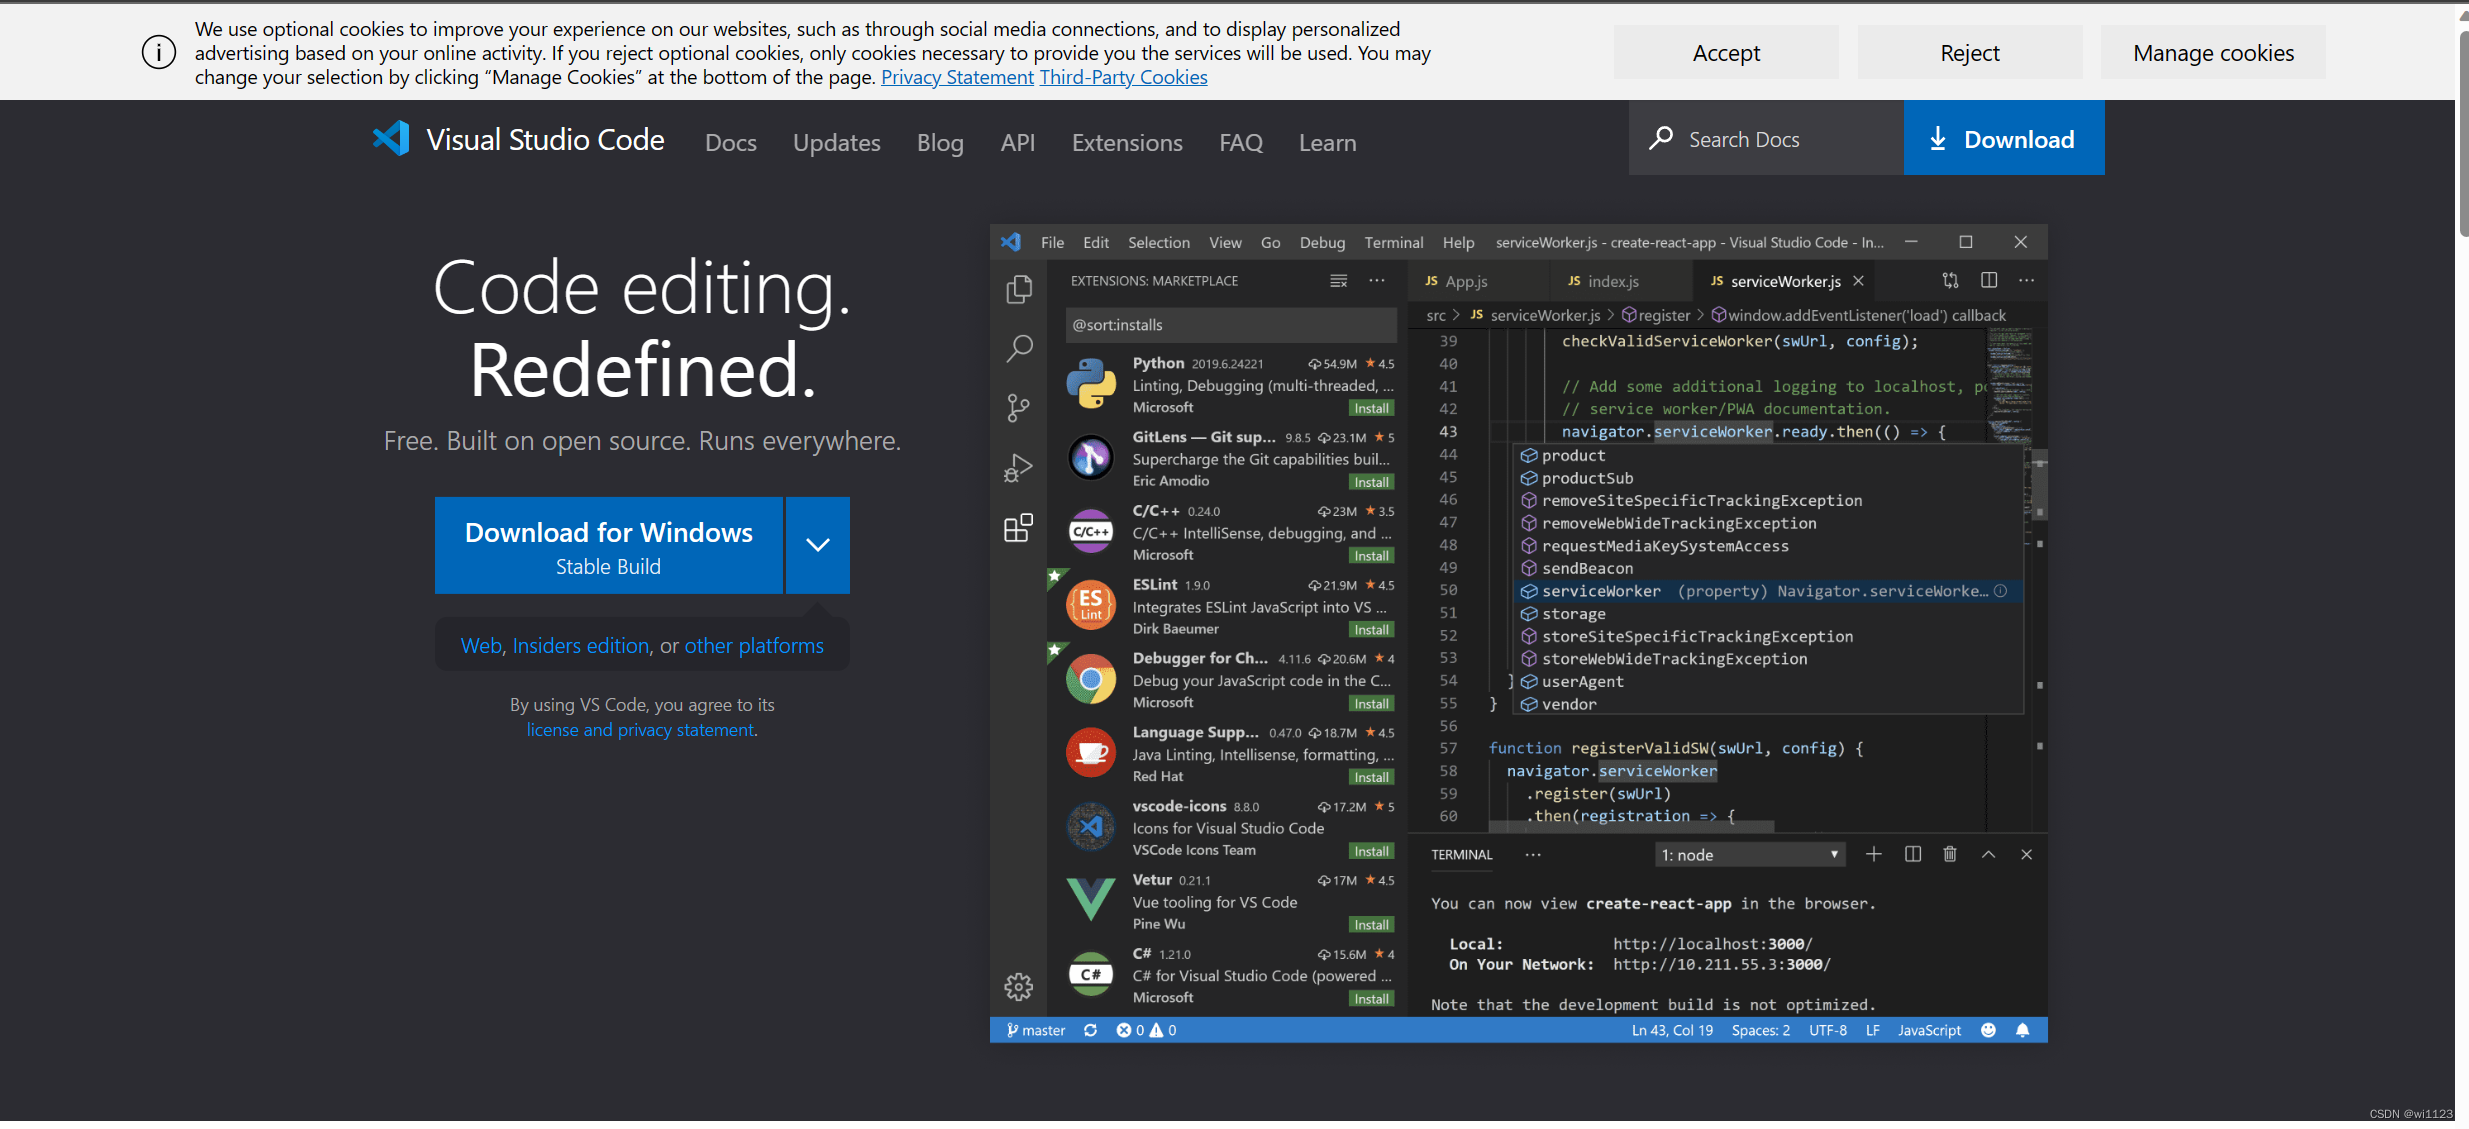Open the '1: node' terminal dropdown
This screenshot has height=1129, width=2469.
[1750, 855]
